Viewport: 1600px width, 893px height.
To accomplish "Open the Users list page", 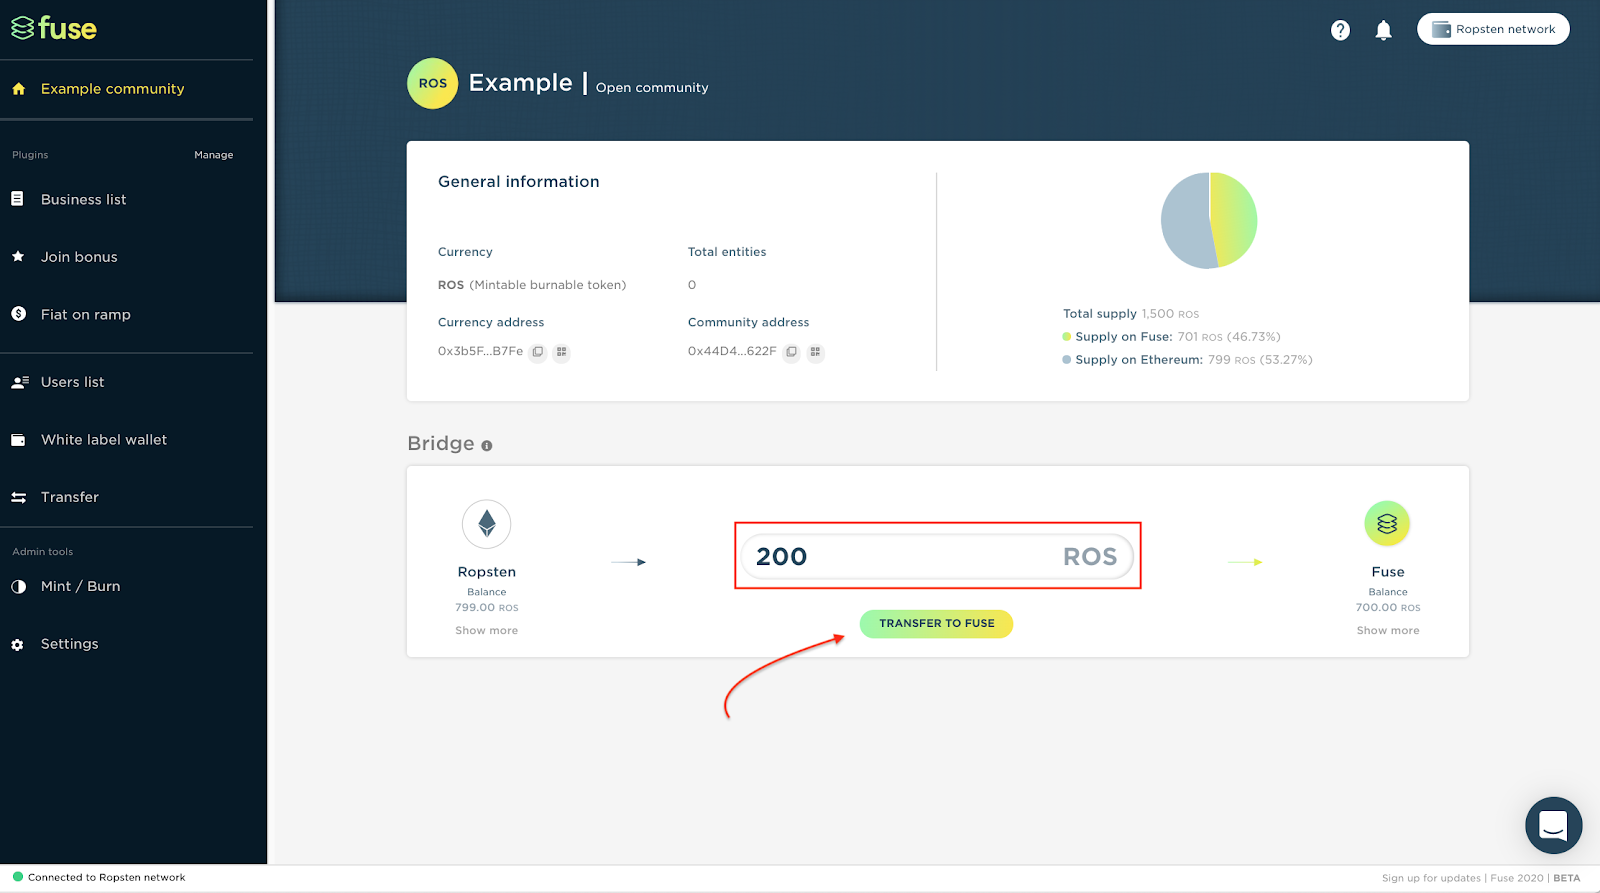I will click(x=72, y=382).
